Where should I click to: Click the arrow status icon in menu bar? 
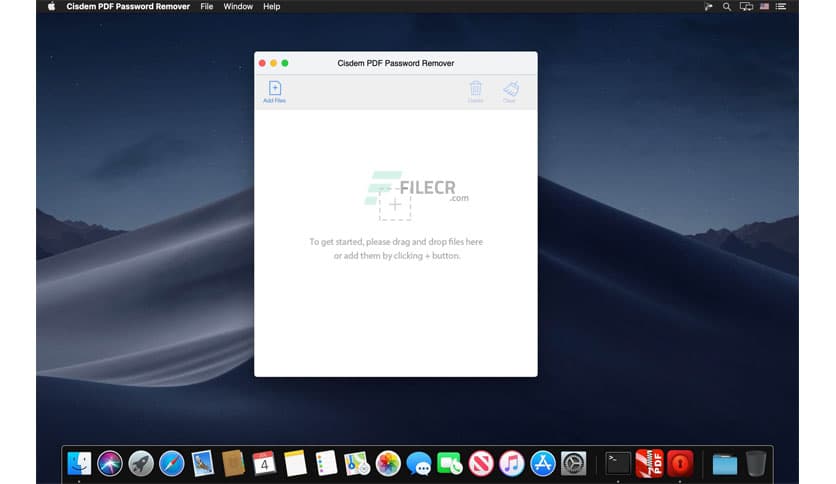(708, 6)
